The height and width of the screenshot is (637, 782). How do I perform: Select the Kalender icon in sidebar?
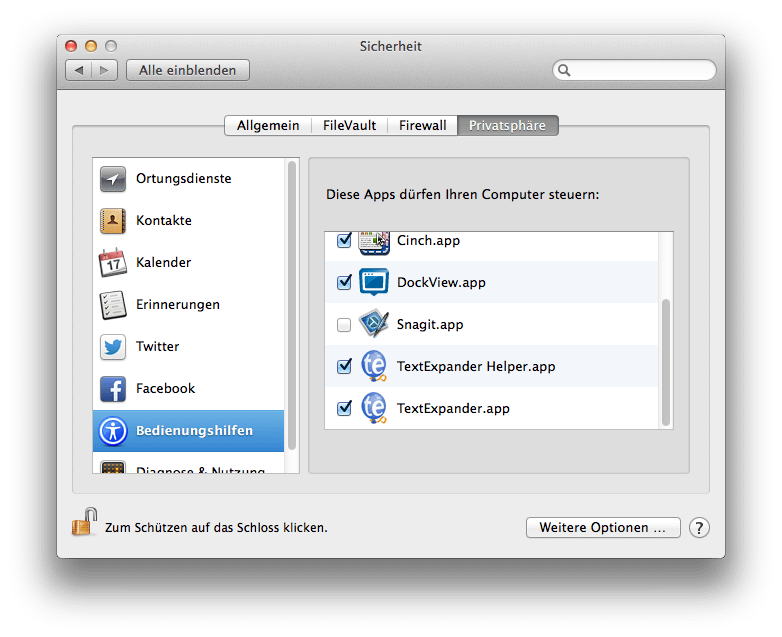pyautogui.click(x=113, y=263)
